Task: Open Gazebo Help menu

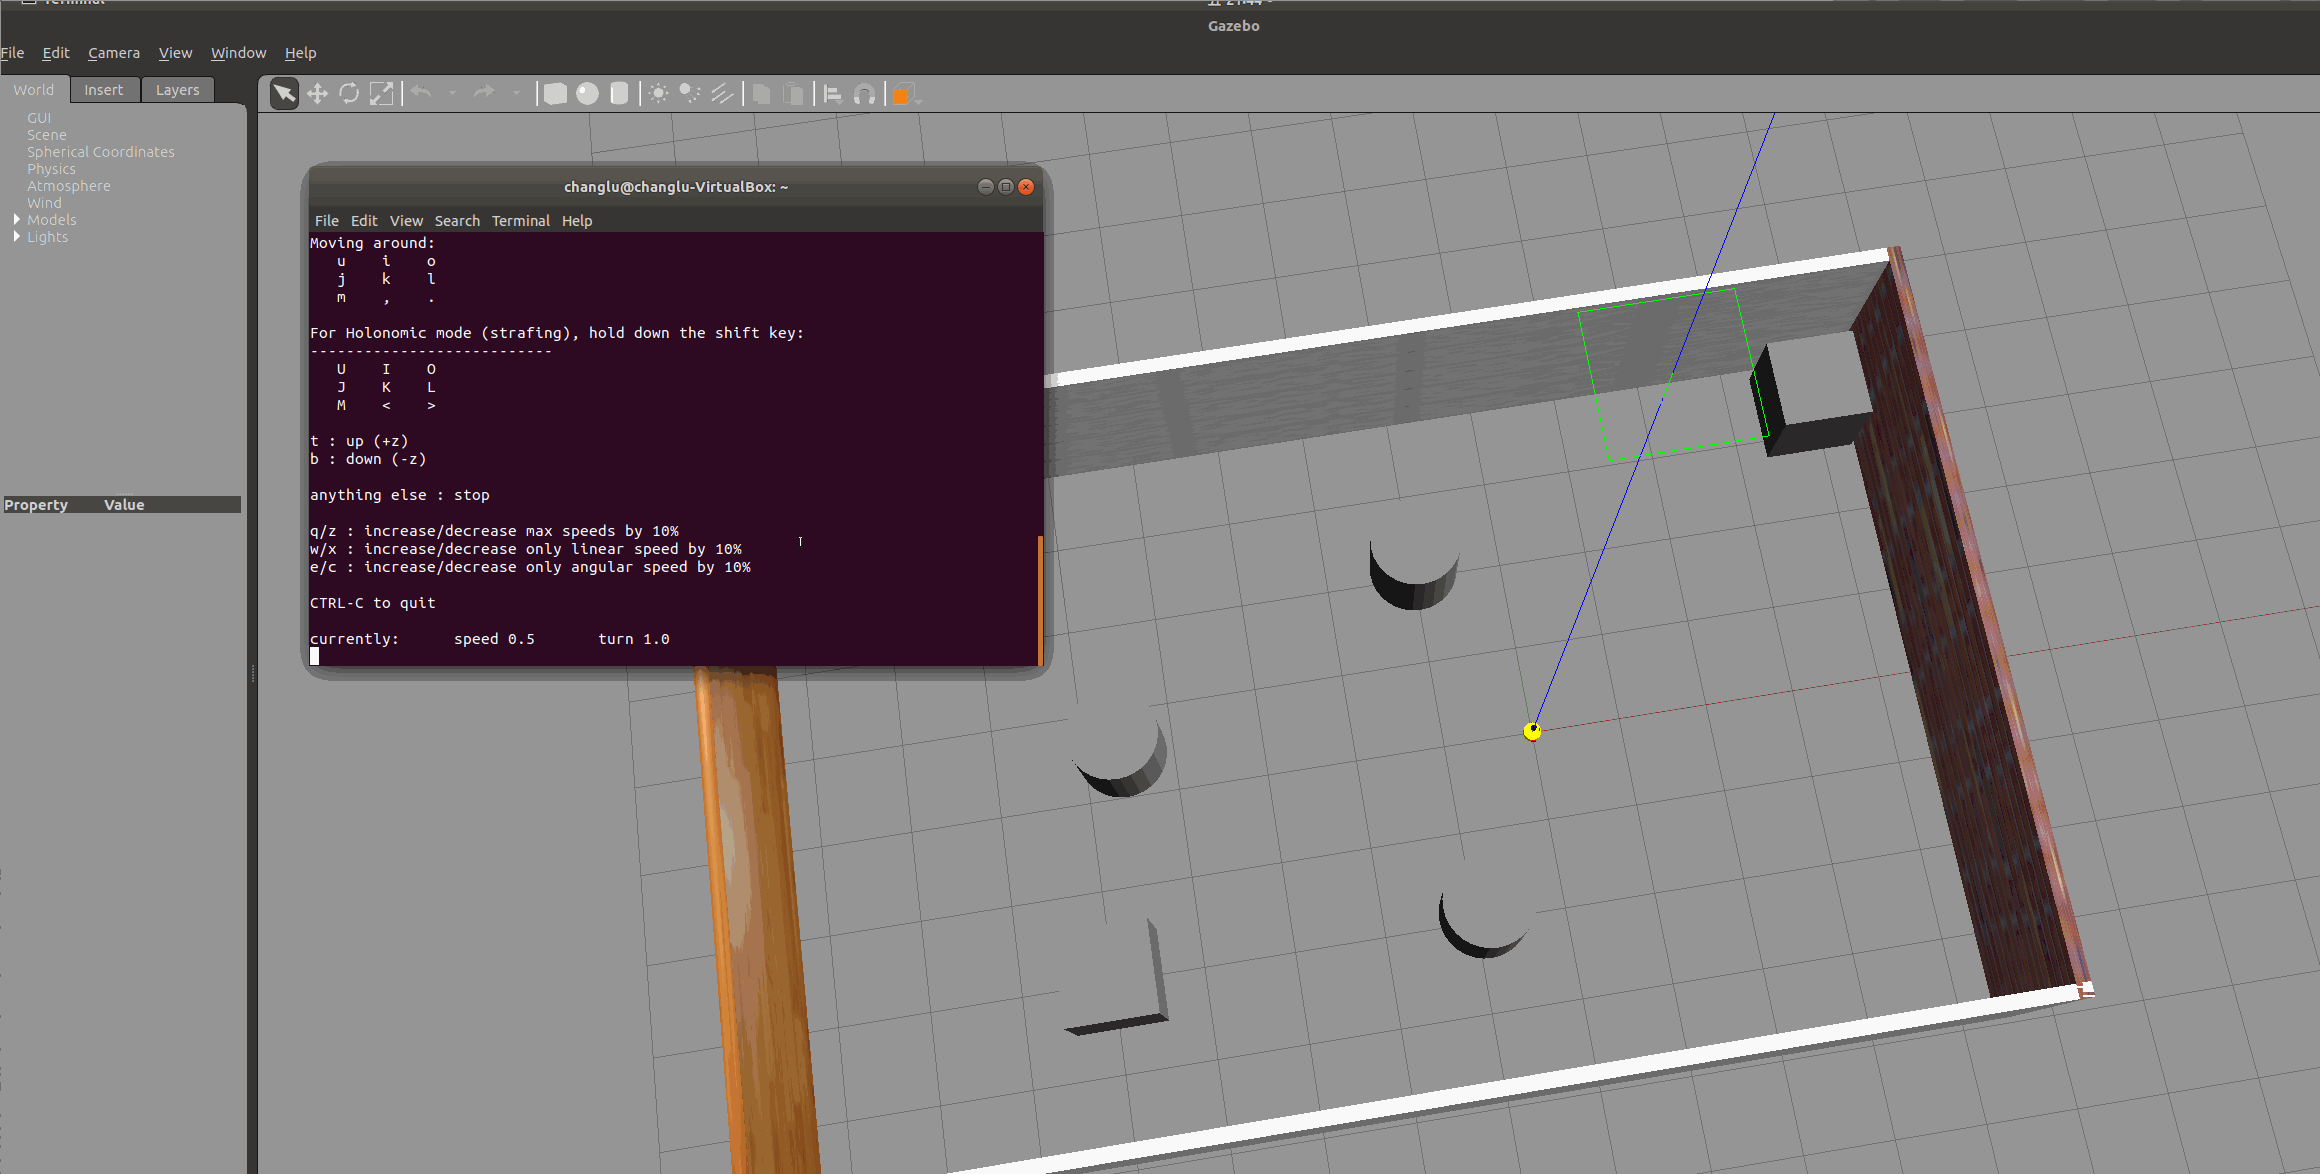Action: pyautogui.click(x=300, y=53)
